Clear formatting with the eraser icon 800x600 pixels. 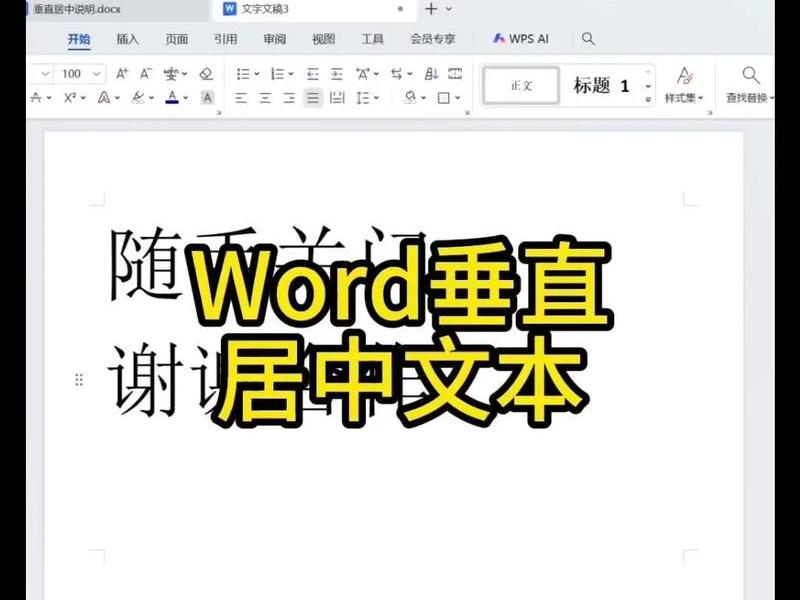point(206,74)
